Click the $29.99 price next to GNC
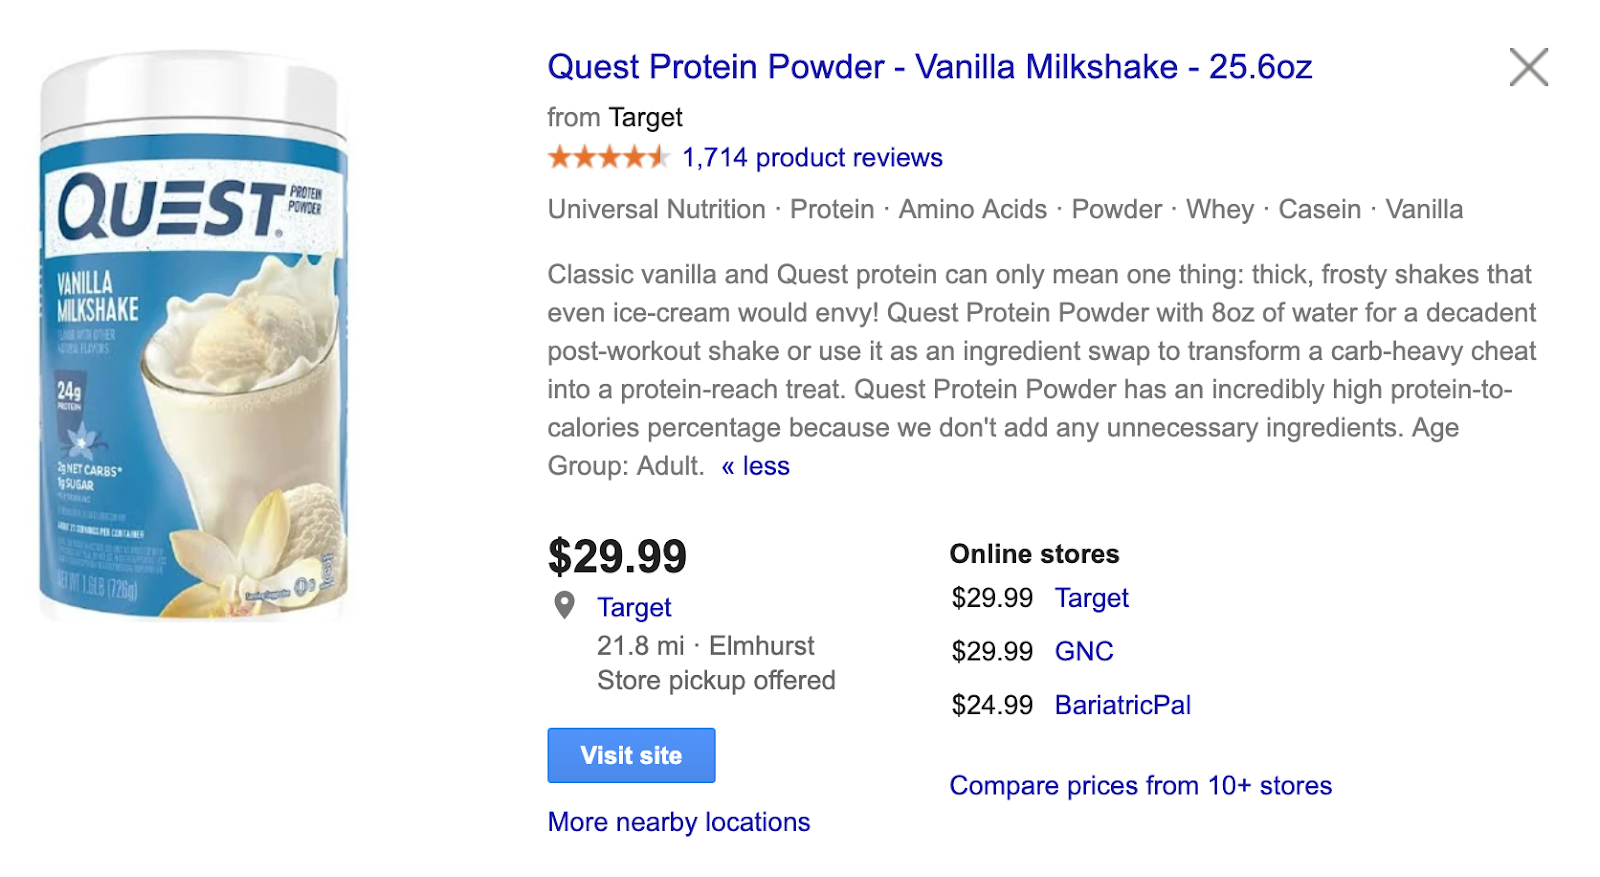1600x877 pixels. click(x=992, y=652)
